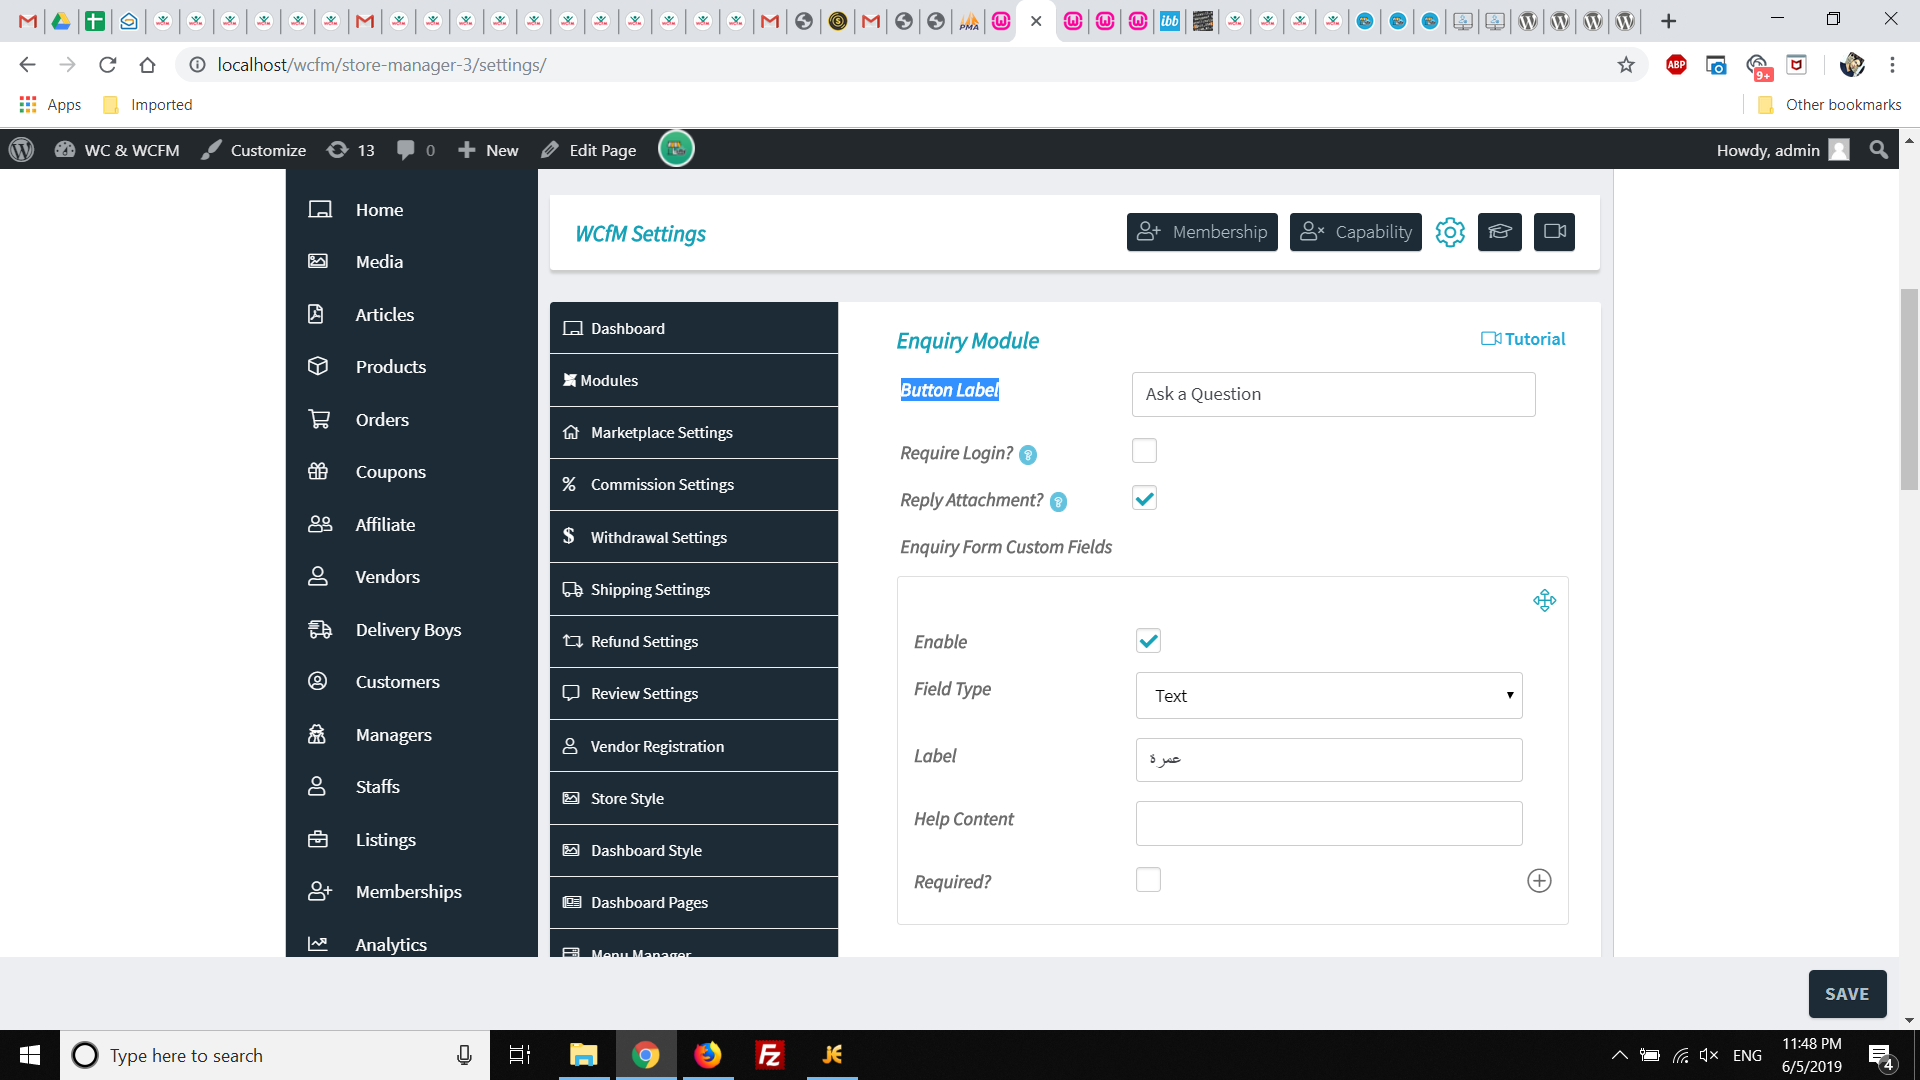Open WC & WCFM site menu
1920x1080 pixels.
tap(117, 150)
